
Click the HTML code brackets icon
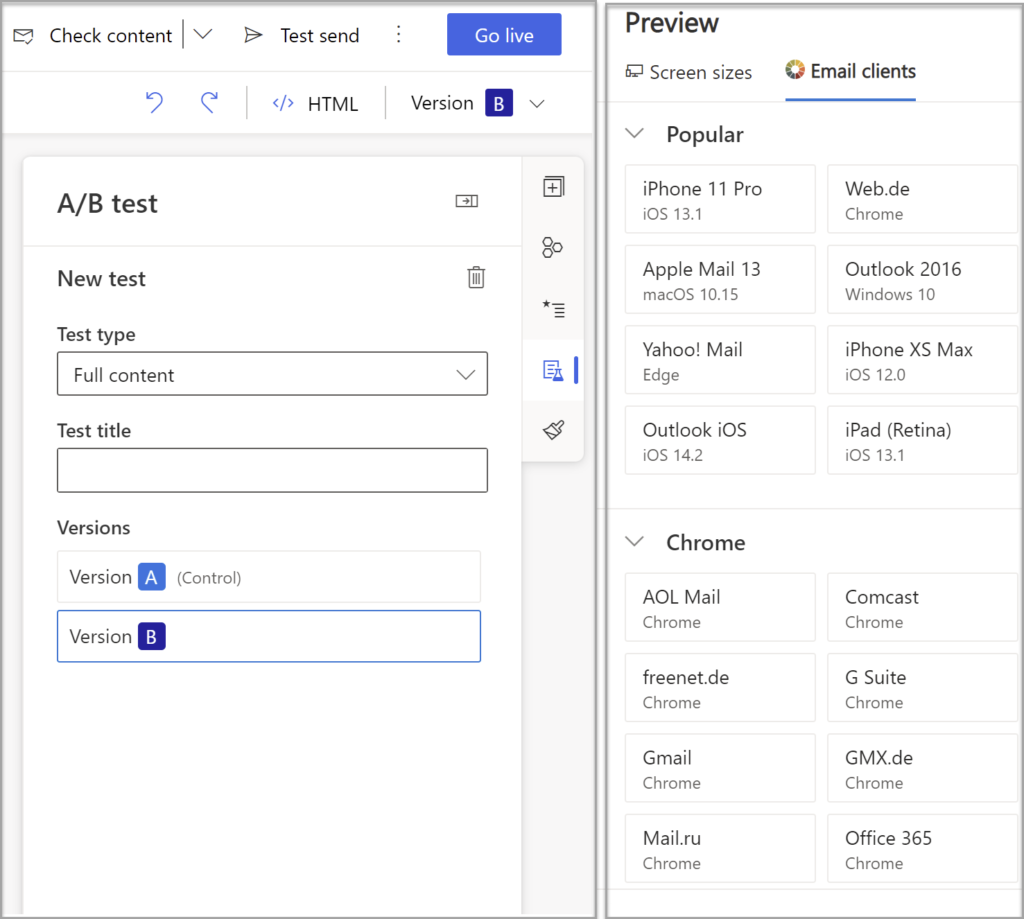pyautogui.click(x=283, y=103)
